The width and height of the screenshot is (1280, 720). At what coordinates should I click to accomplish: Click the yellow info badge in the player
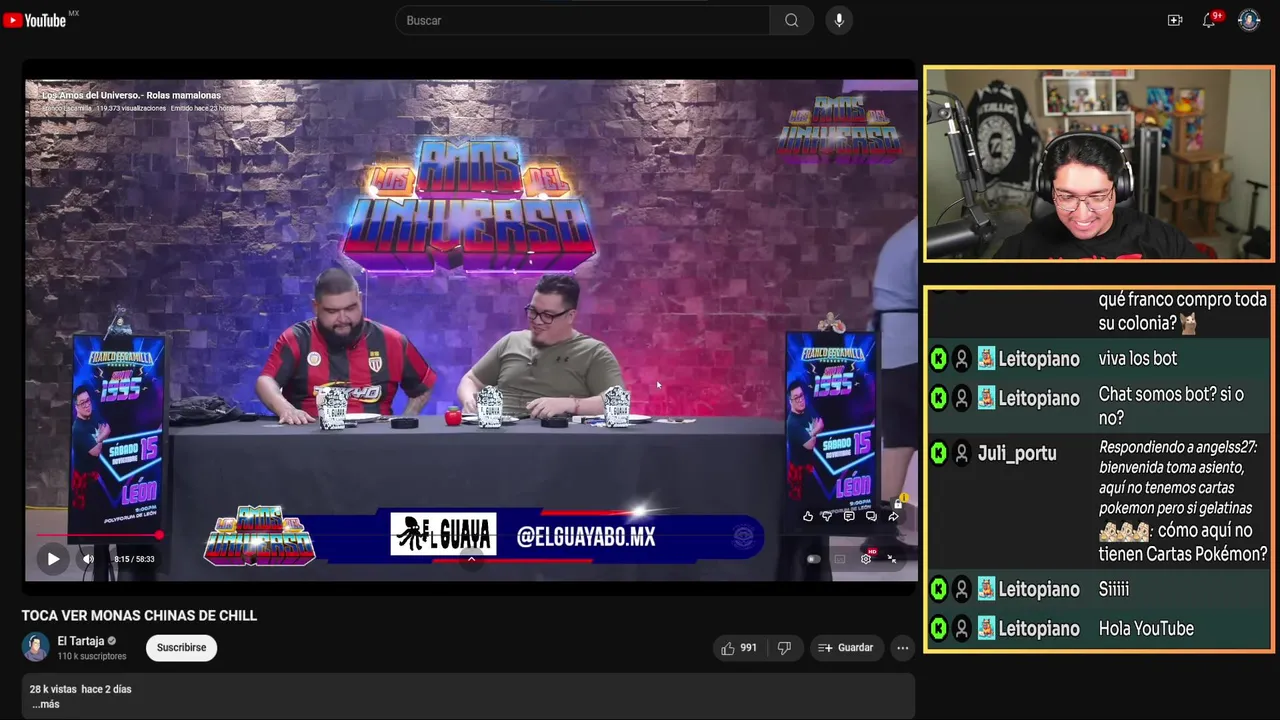tap(903, 497)
